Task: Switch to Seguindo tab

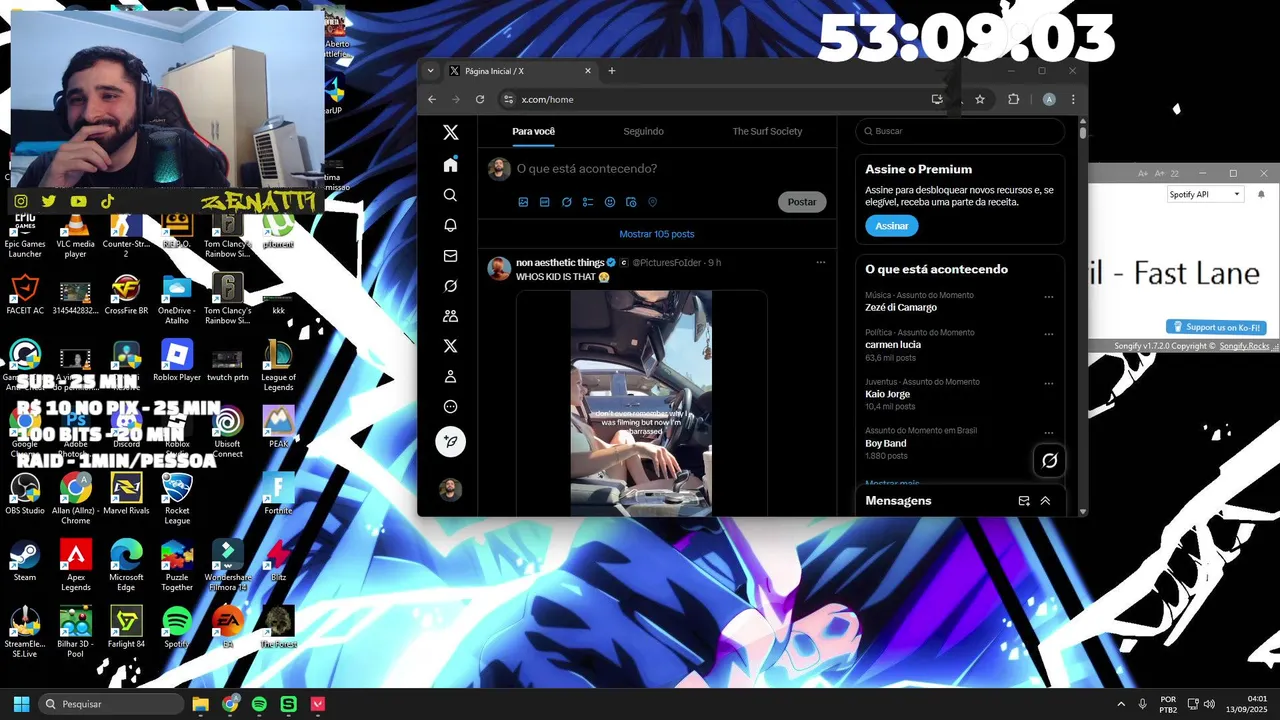Action: [643, 131]
